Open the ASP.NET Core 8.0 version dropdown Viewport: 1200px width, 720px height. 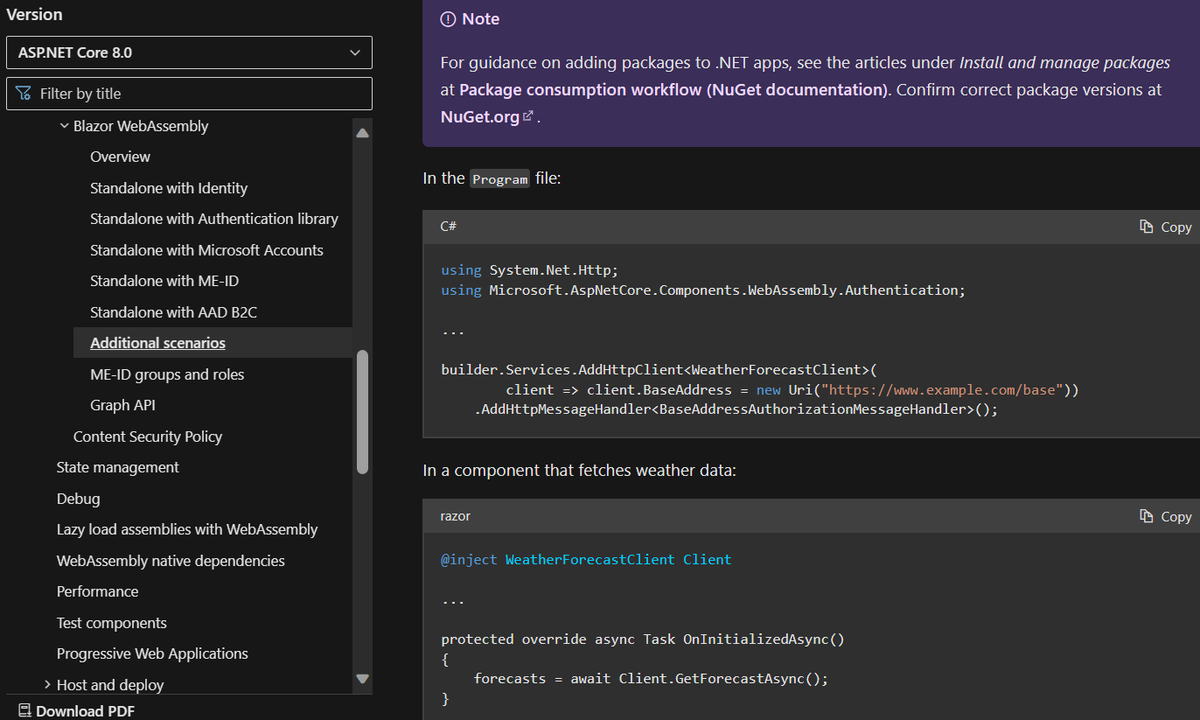189,52
